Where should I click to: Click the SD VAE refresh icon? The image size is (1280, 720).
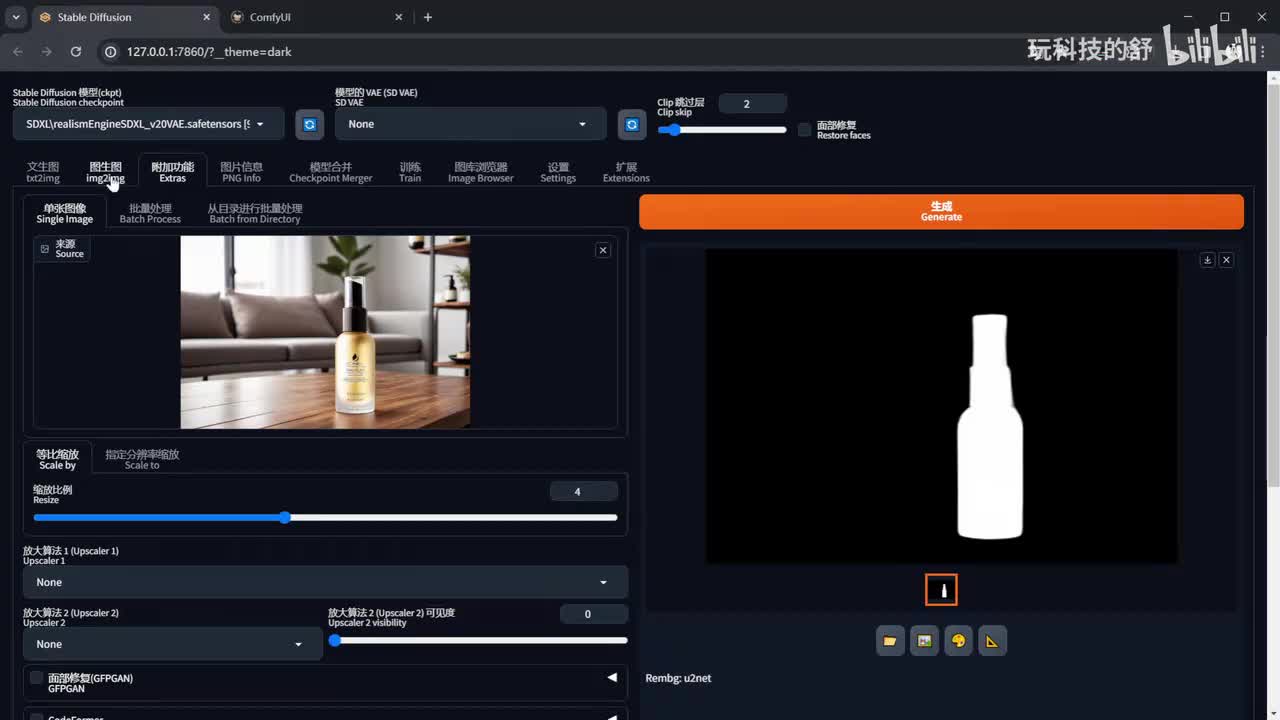(631, 124)
